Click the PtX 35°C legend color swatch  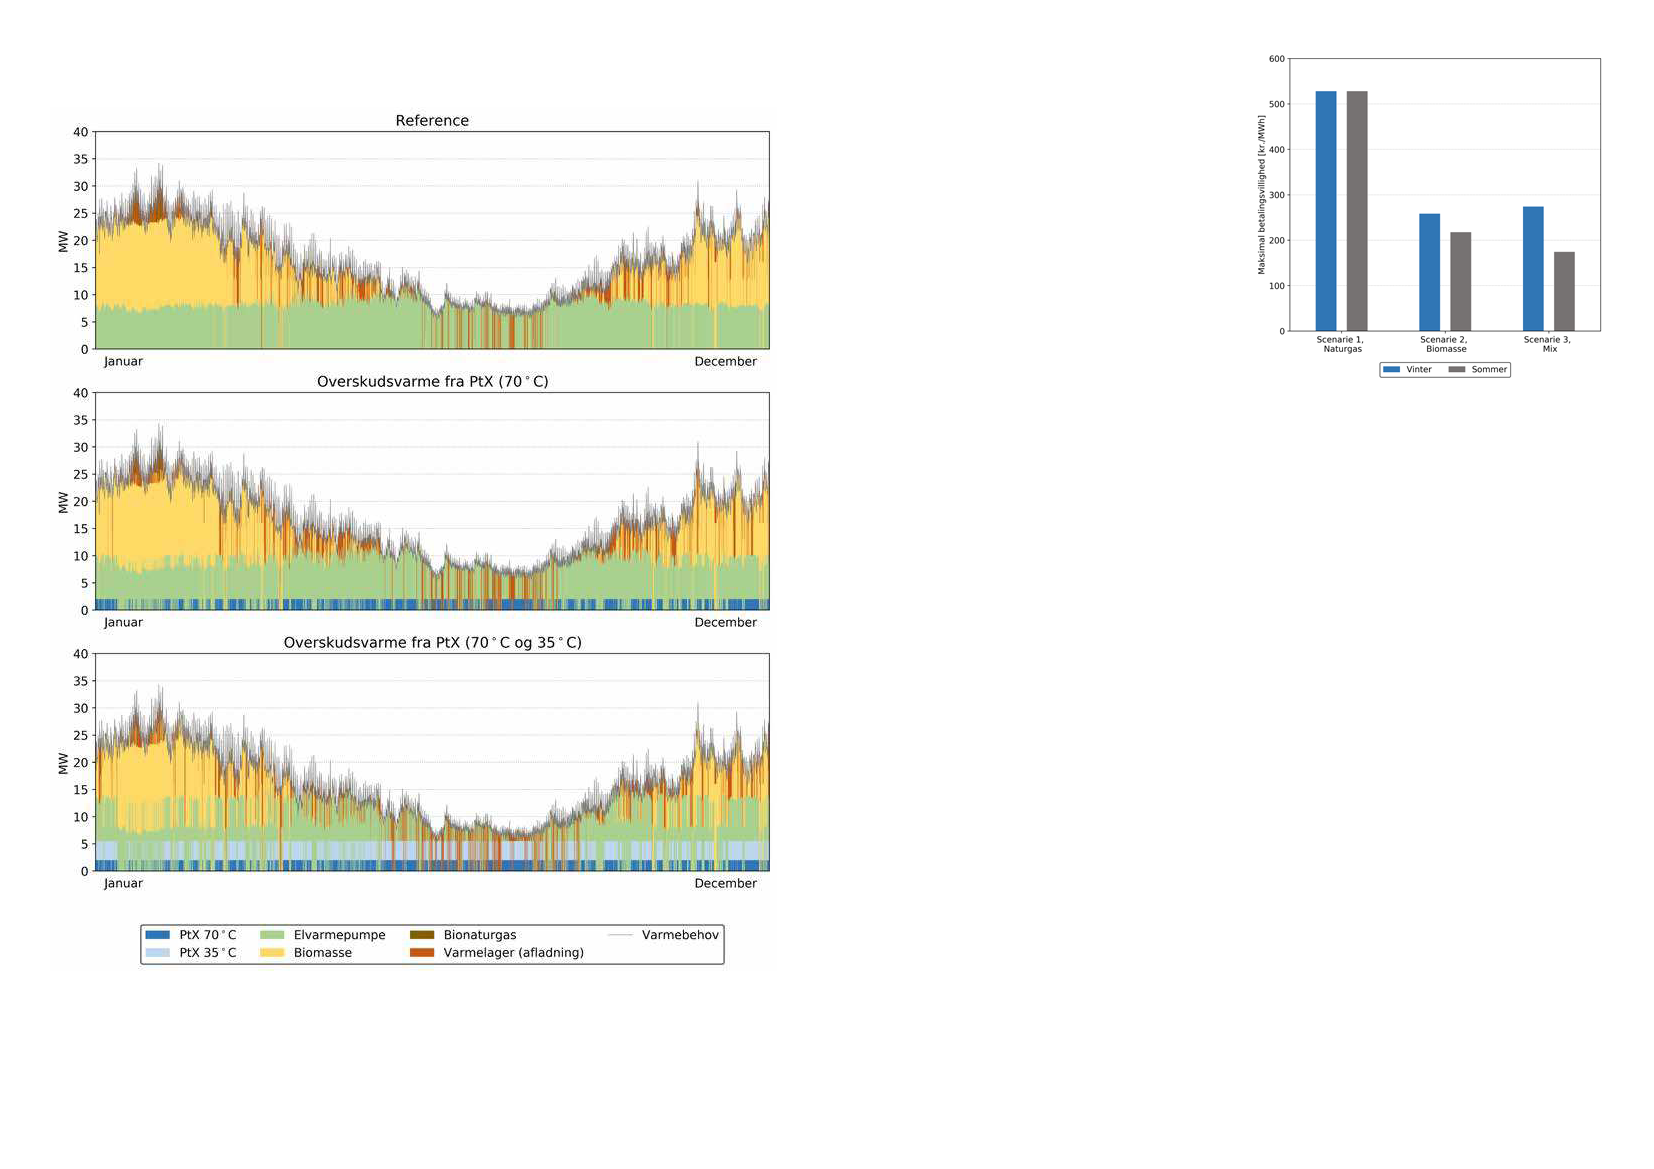pos(157,953)
